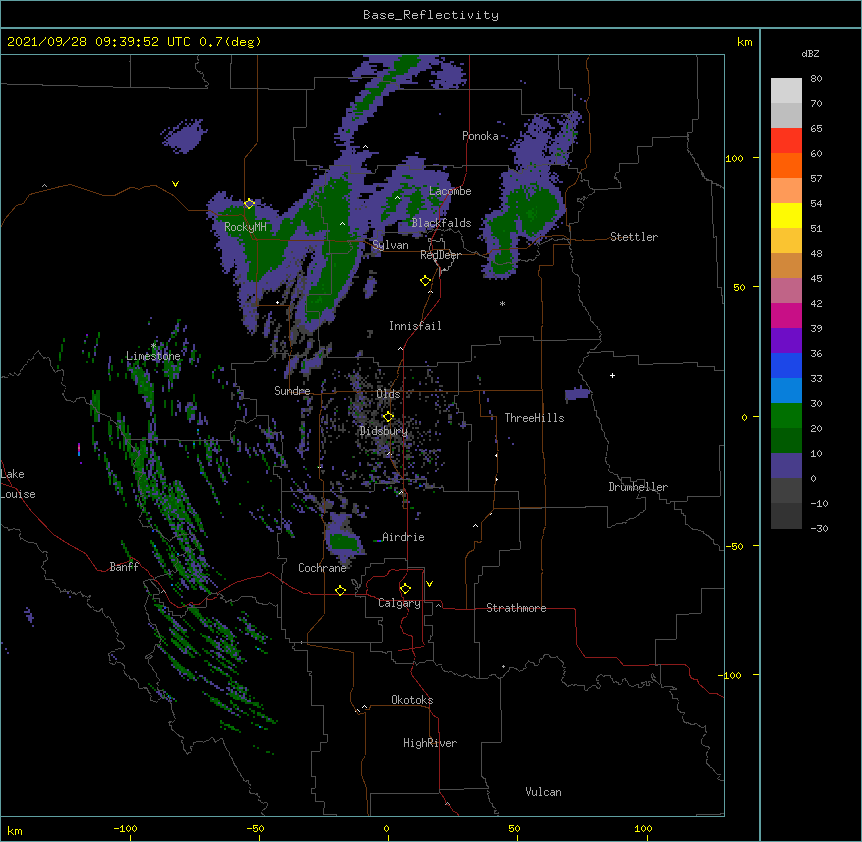Image resolution: width=862 pixels, height=842 pixels.
Task: Click the Lacombe city label
Action: click(450, 191)
